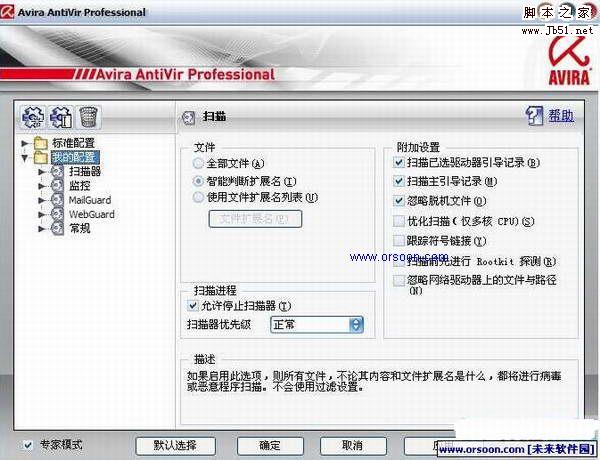Click the Avira logo in the title bar
Image resolution: width=600 pixels, height=460 pixels.
[x=8, y=11]
